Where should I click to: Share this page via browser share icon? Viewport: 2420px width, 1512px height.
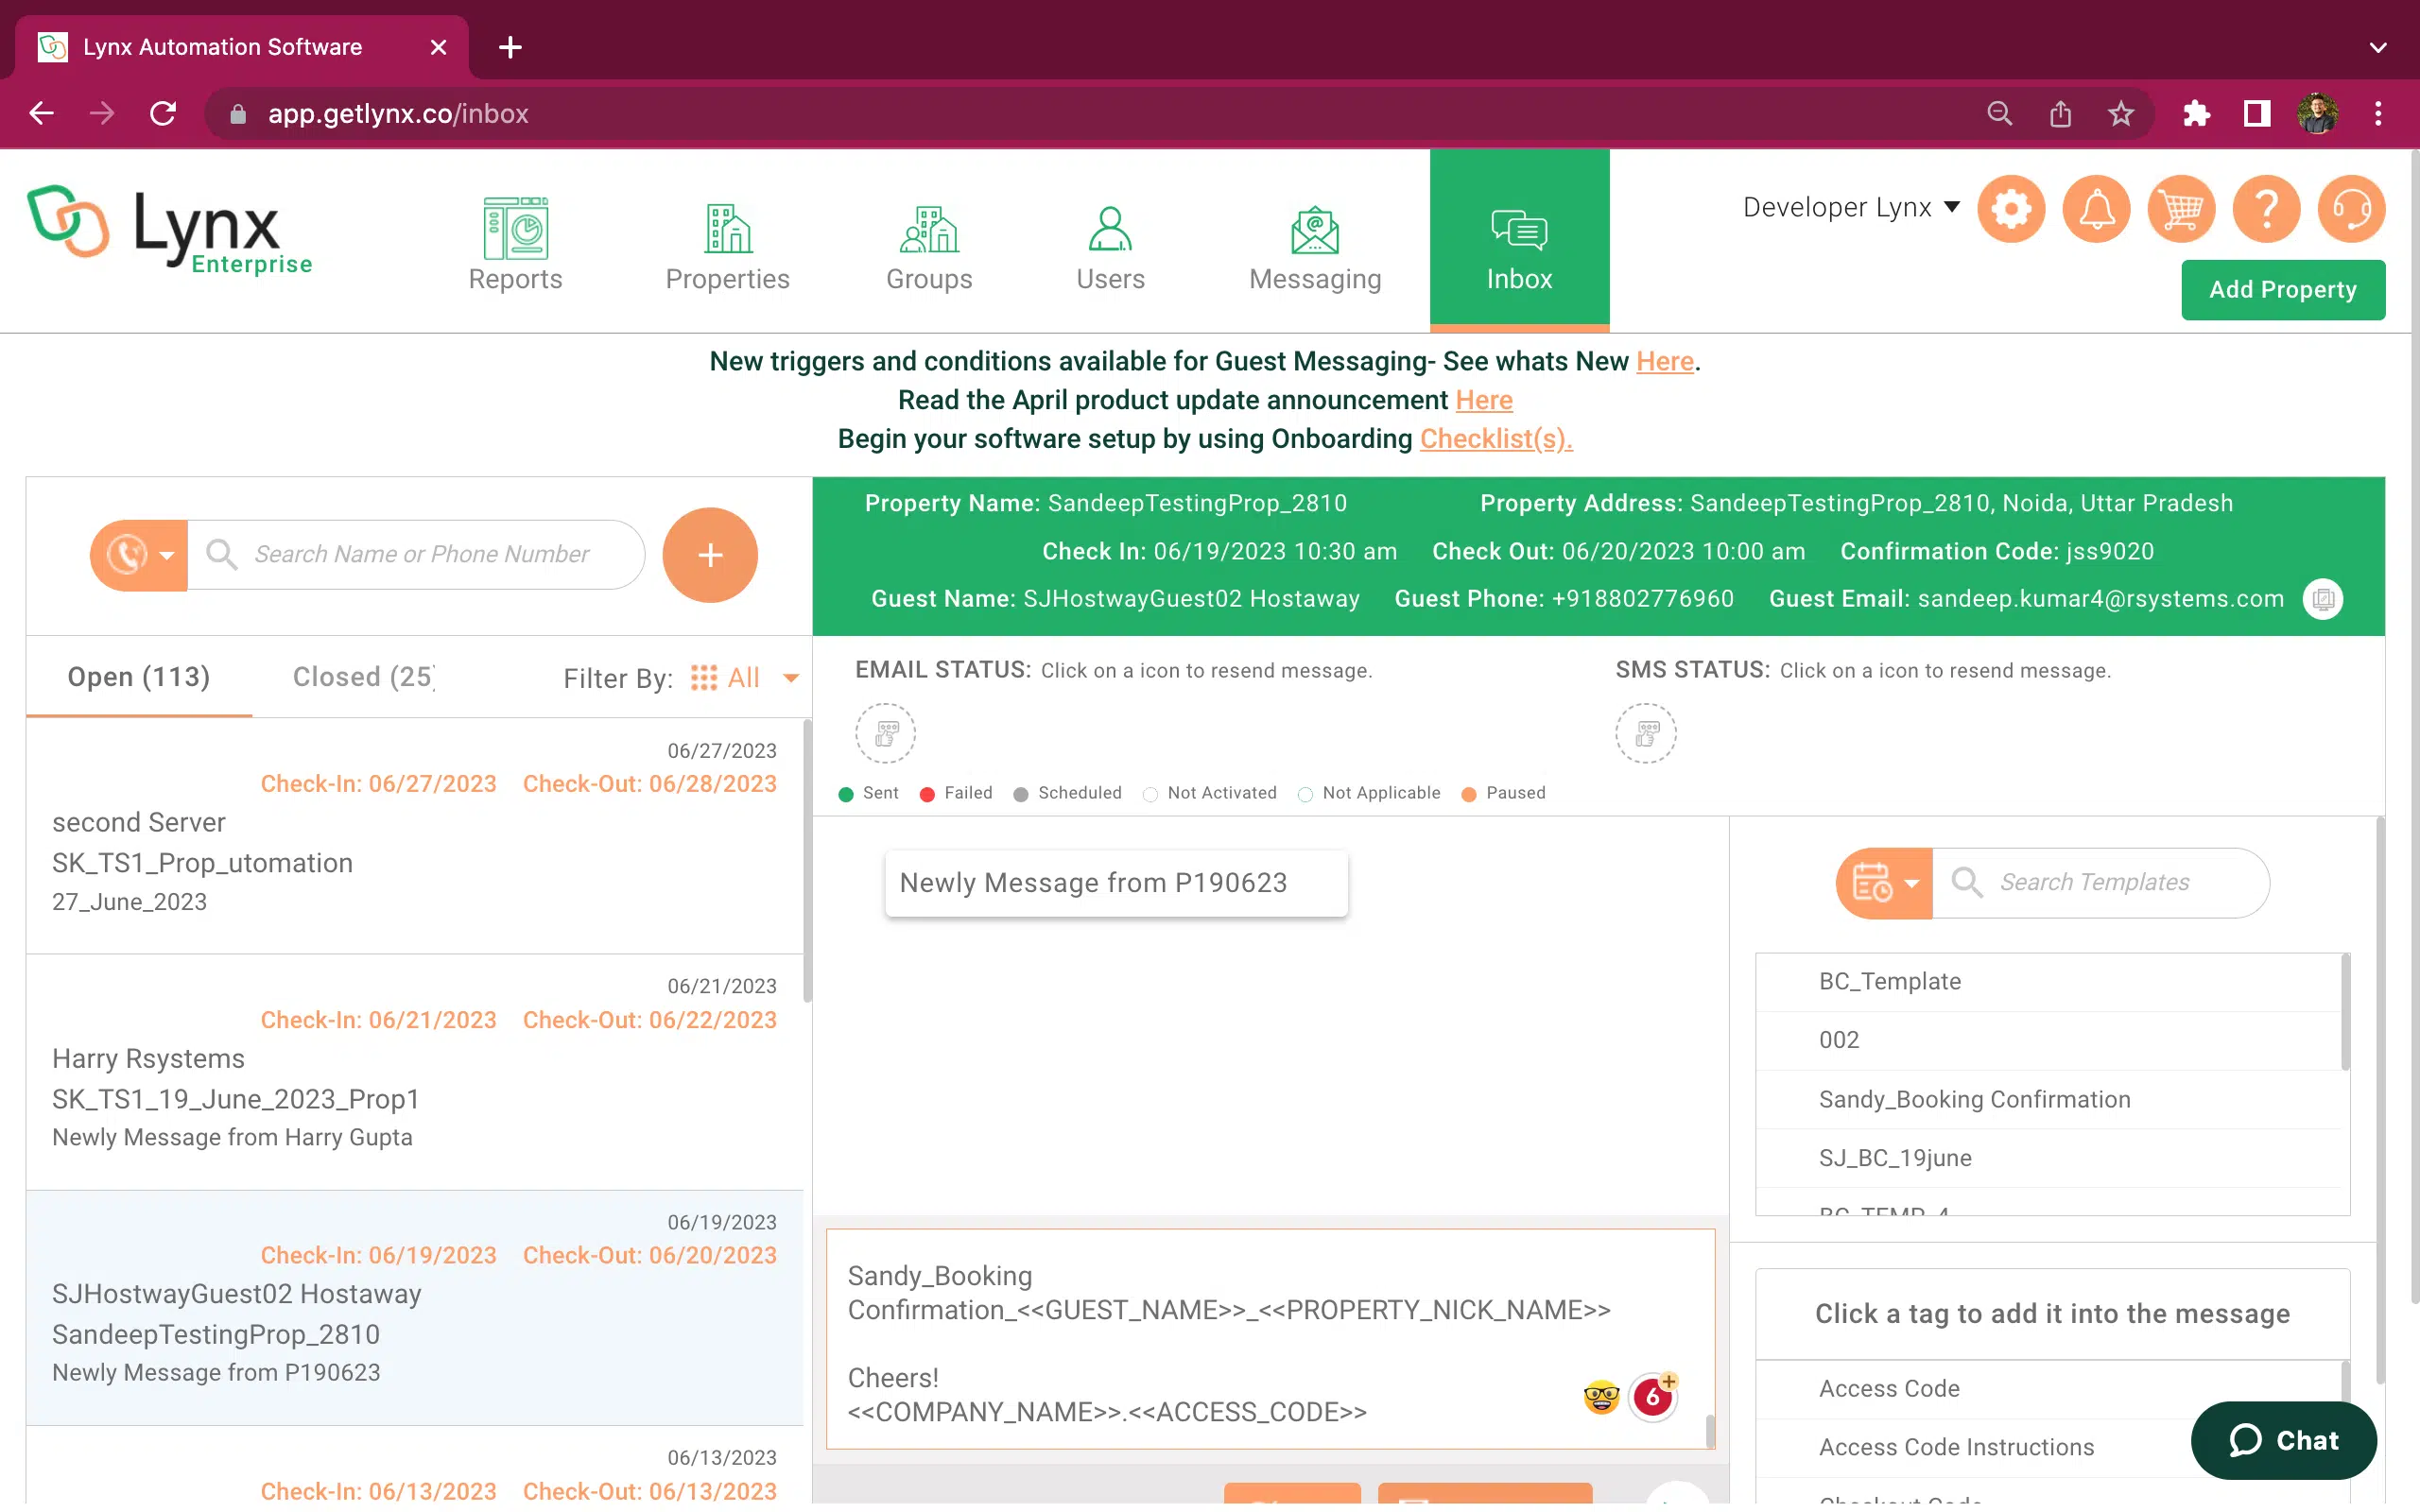point(2060,114)
